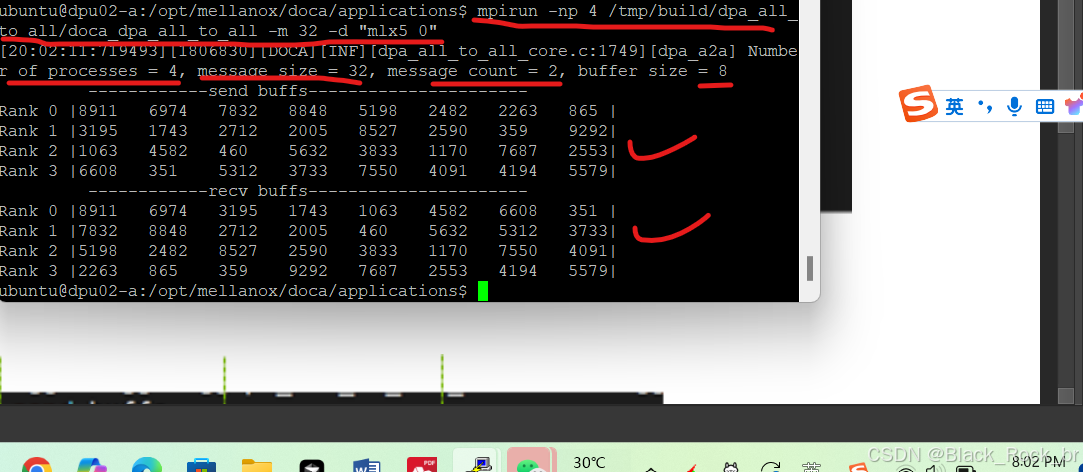
Task: Open the 30°C weather widget
Action: click(589, 462)
